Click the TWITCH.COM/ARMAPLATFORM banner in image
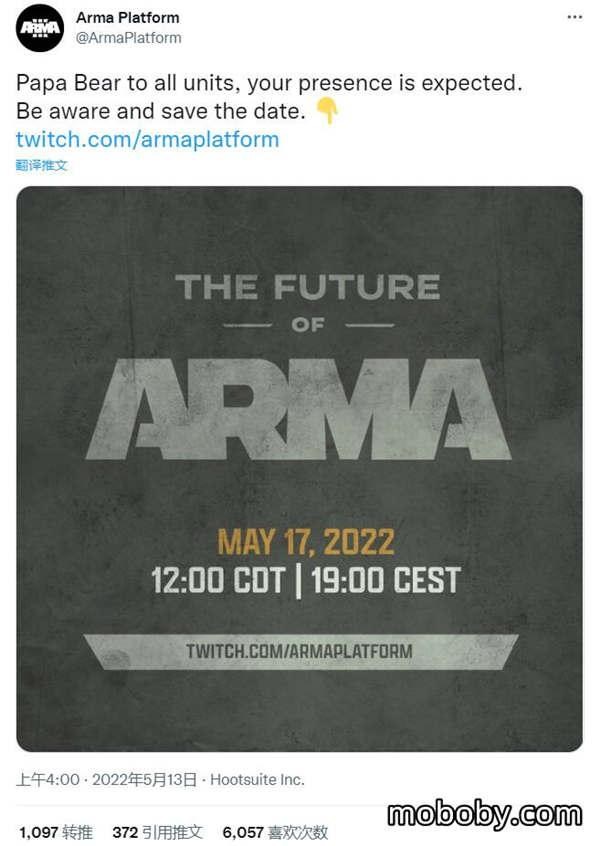Image resolution: width=600 pixels, height=846 pixels. [301, 651]
